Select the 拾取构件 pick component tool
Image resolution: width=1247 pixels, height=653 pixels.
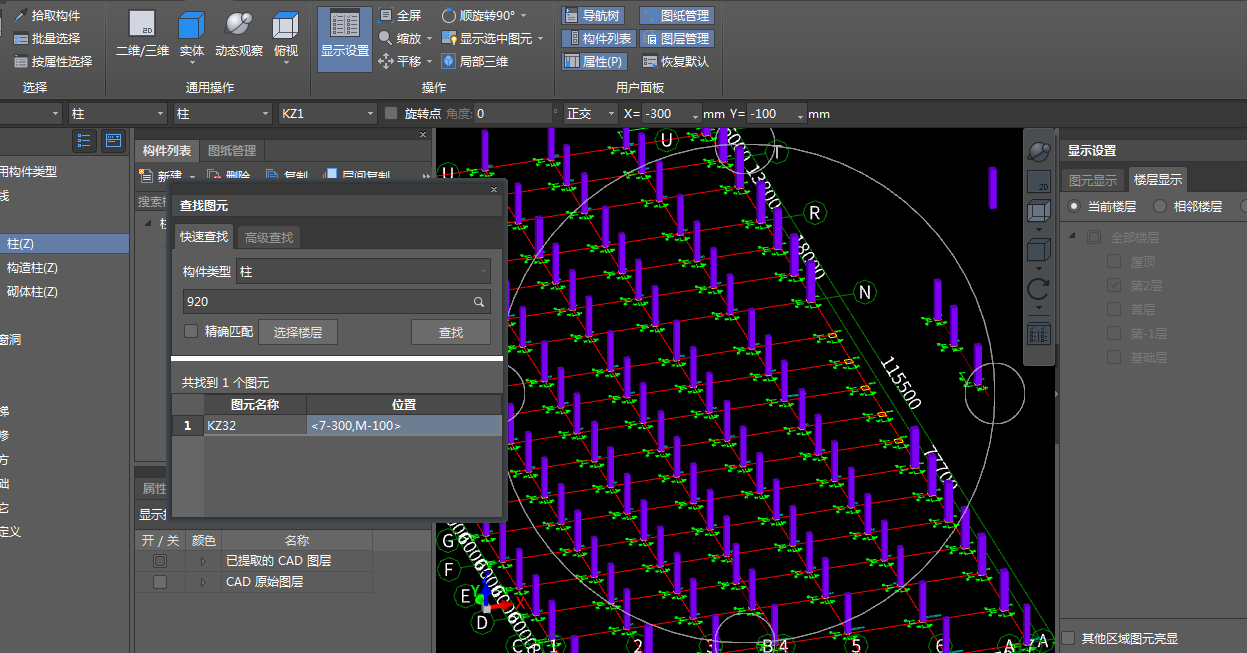[47, 16]
